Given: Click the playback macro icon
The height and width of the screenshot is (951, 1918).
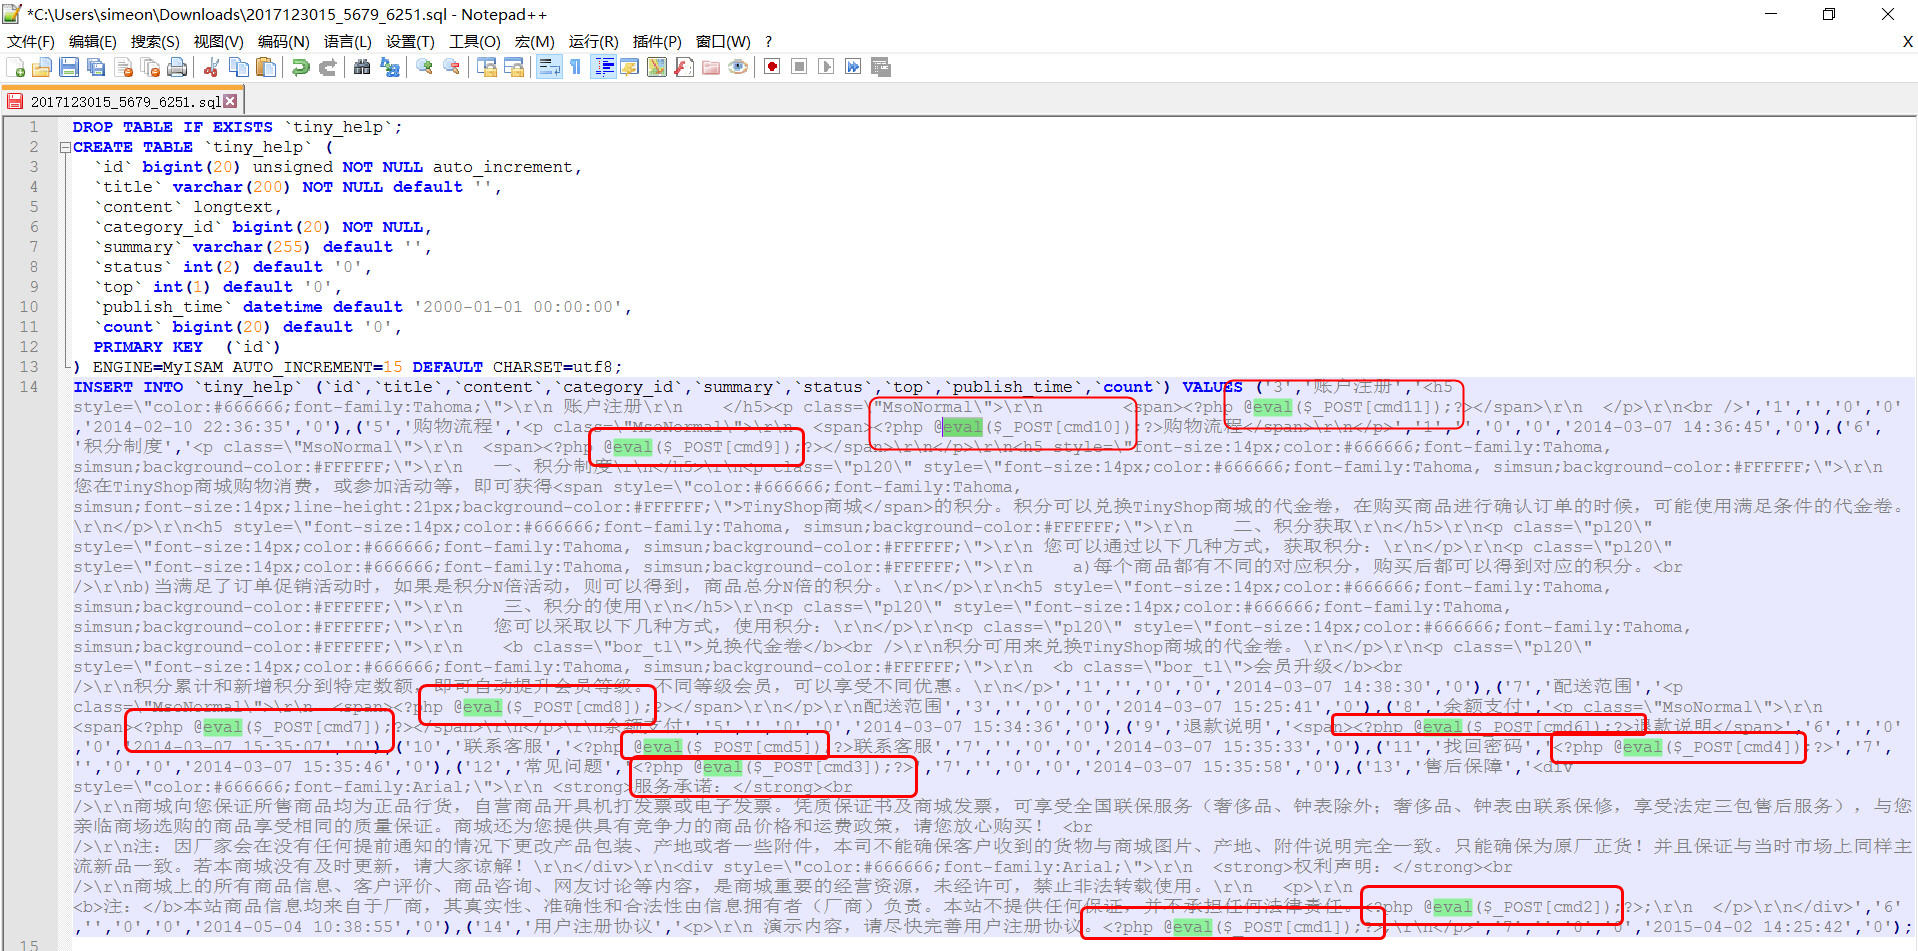Looking at the screenshot, I should [826, 67].
